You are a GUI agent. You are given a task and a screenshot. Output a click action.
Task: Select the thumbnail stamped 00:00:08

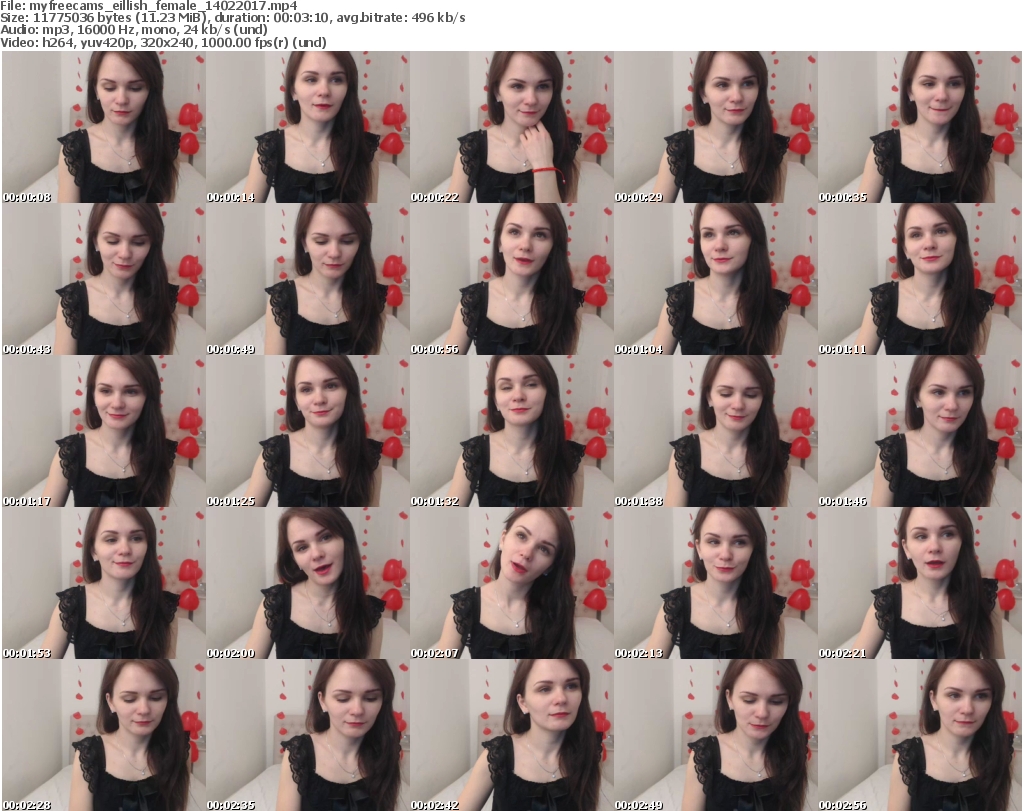coord(104,127)
